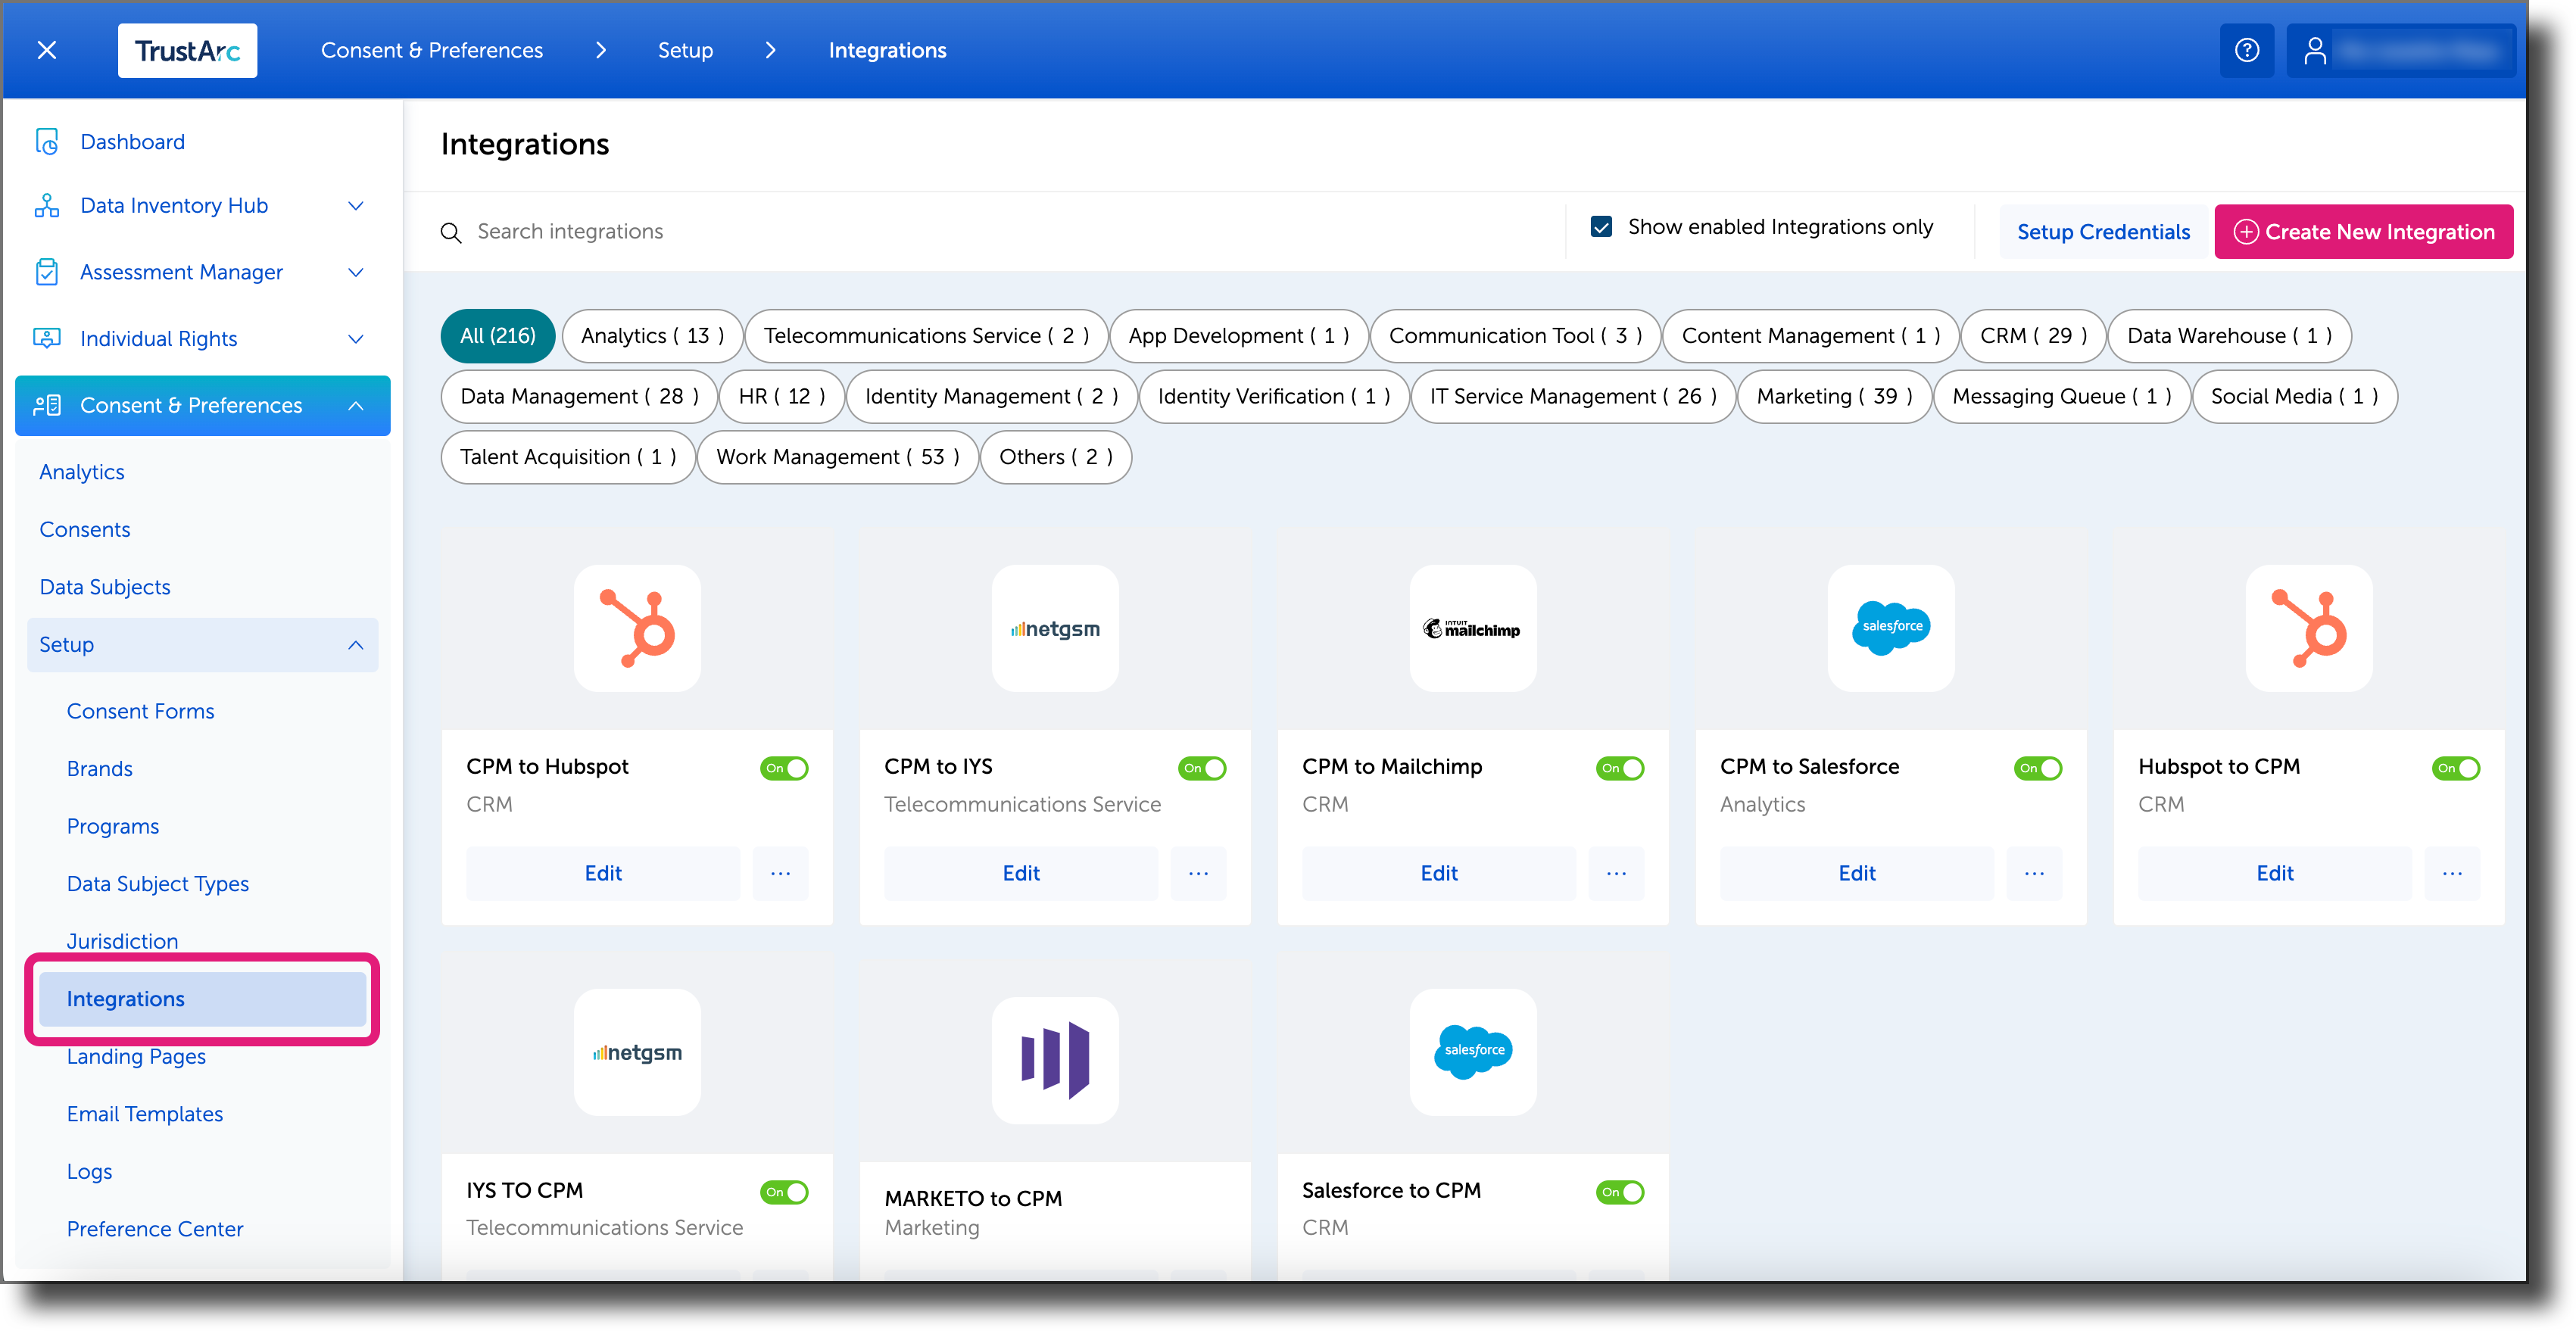The height and width of the screenshot is (1331, 2576).
Task: Expand the Data Inventory Hub section
Action: (x=356, y=205)
